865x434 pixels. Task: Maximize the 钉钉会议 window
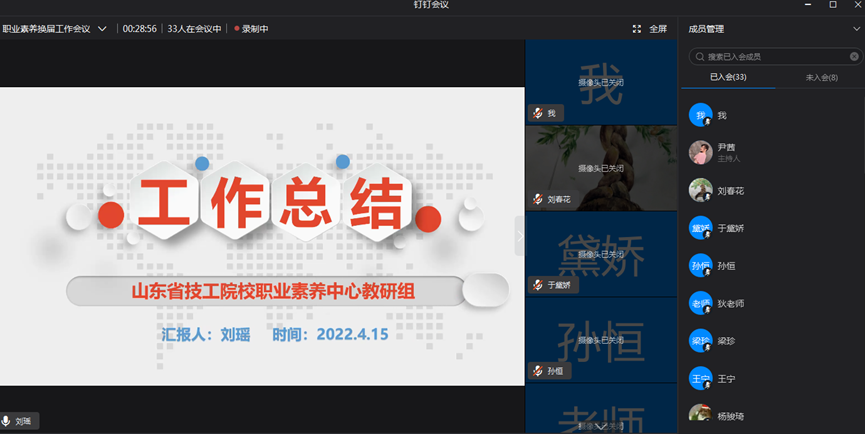click(x=833, y=4)
